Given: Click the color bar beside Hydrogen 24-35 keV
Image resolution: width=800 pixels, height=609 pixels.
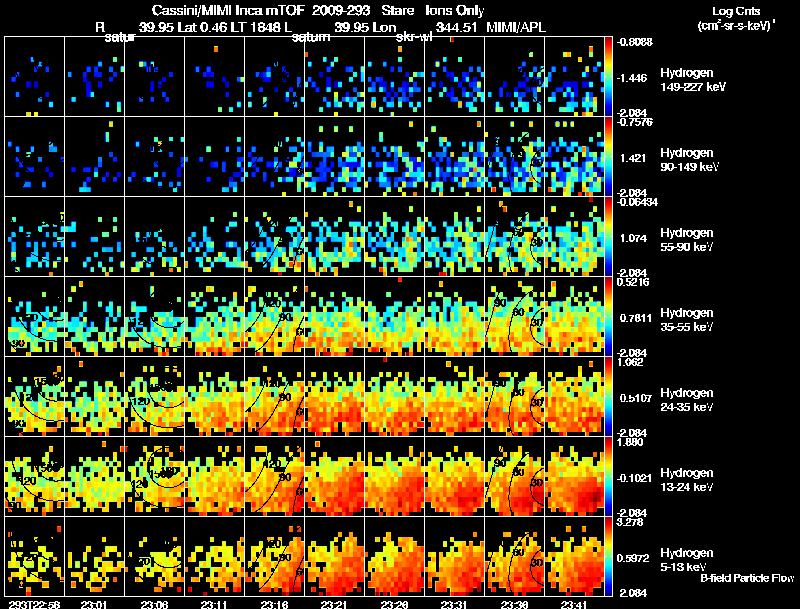Looking at the screenshot, I should (x=608, y=397).
